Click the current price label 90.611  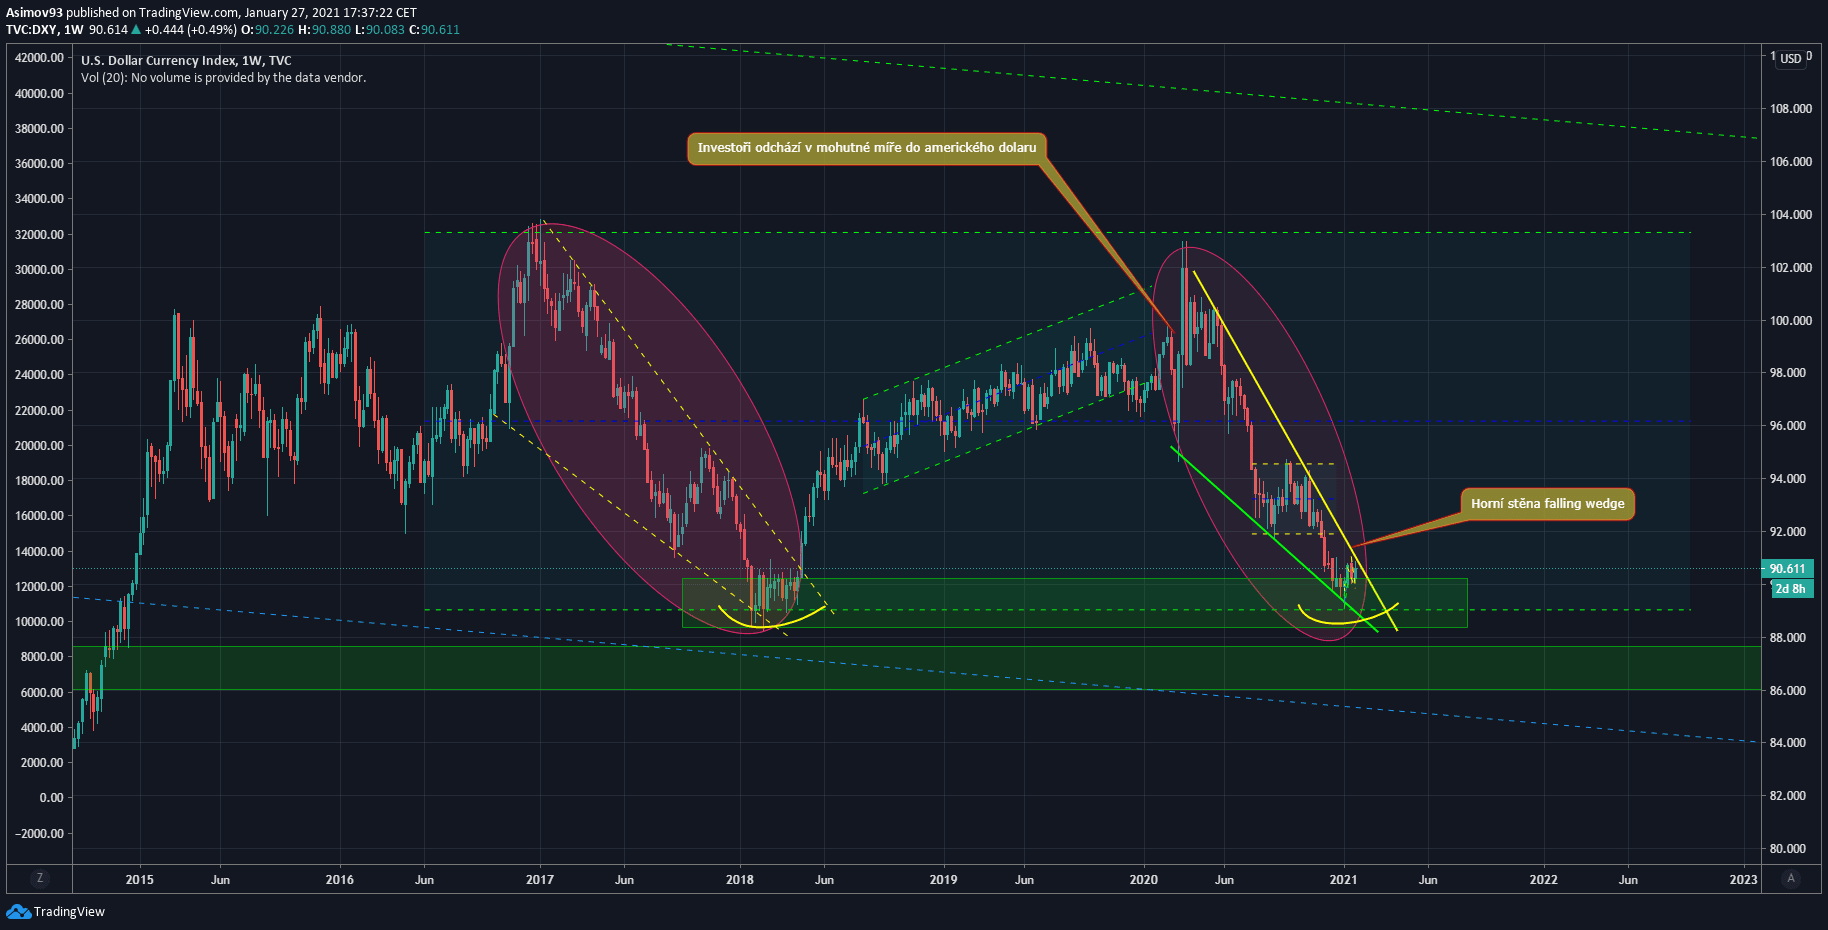(x=1787, y=569)
